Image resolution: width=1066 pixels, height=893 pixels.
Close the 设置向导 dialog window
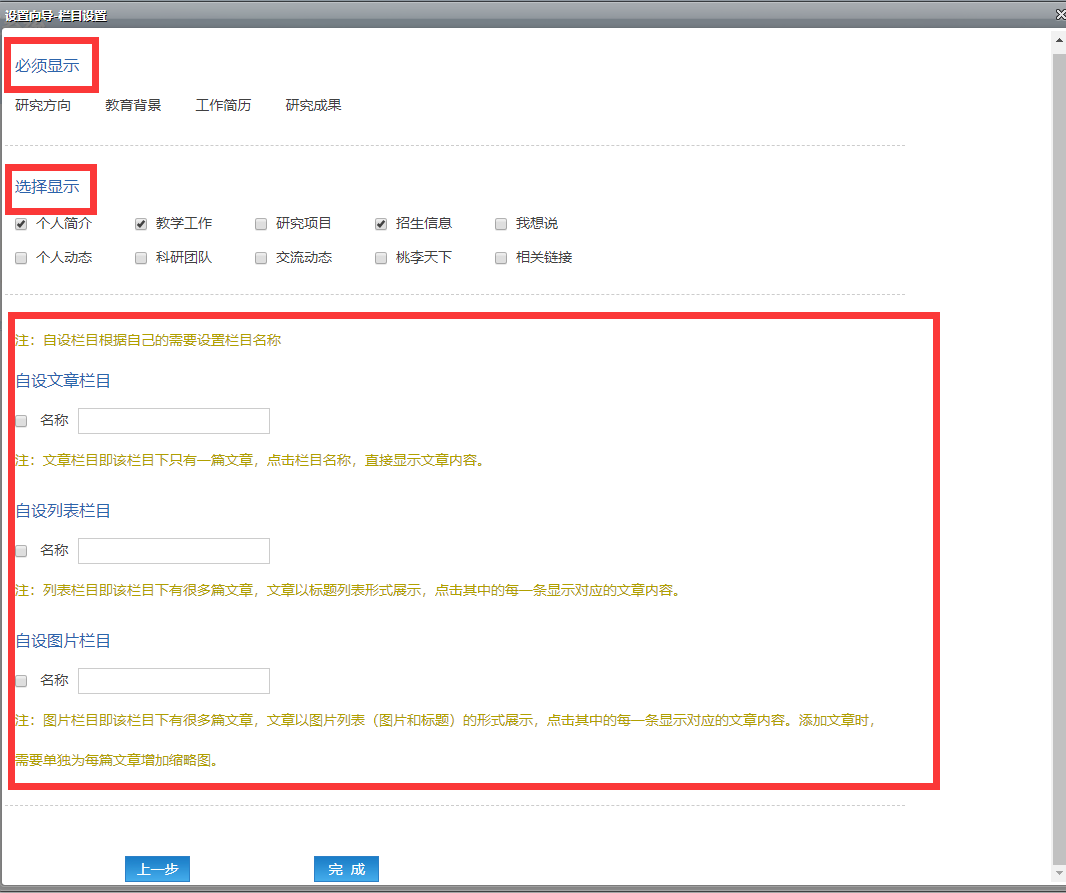point(1060,14)
